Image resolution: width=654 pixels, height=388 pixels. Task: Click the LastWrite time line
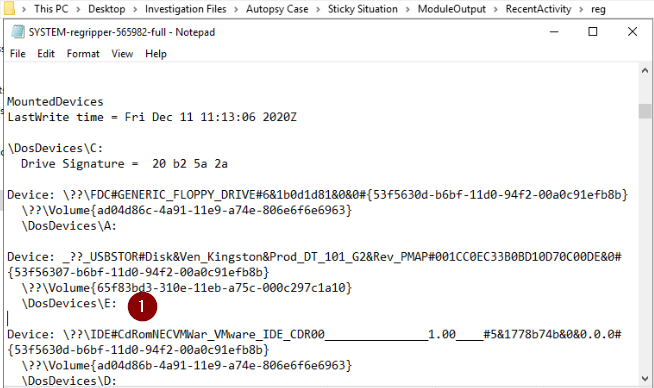[152, 117]
